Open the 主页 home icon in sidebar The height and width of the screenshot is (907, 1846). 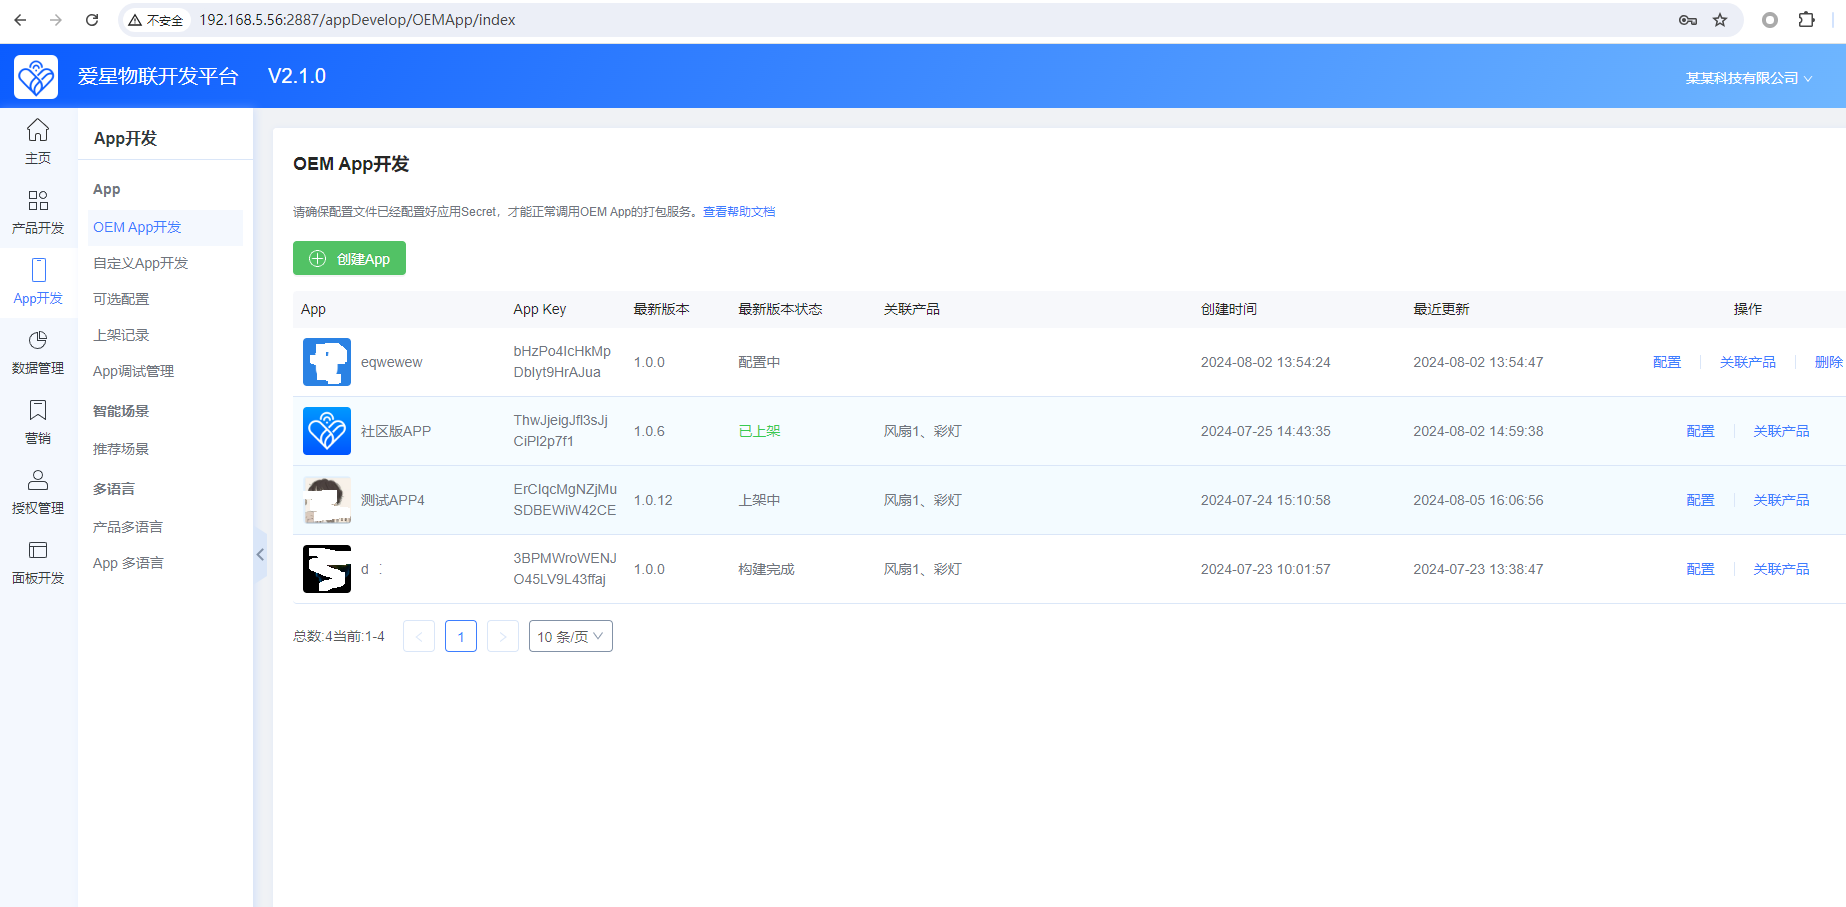tap(38, 130)
